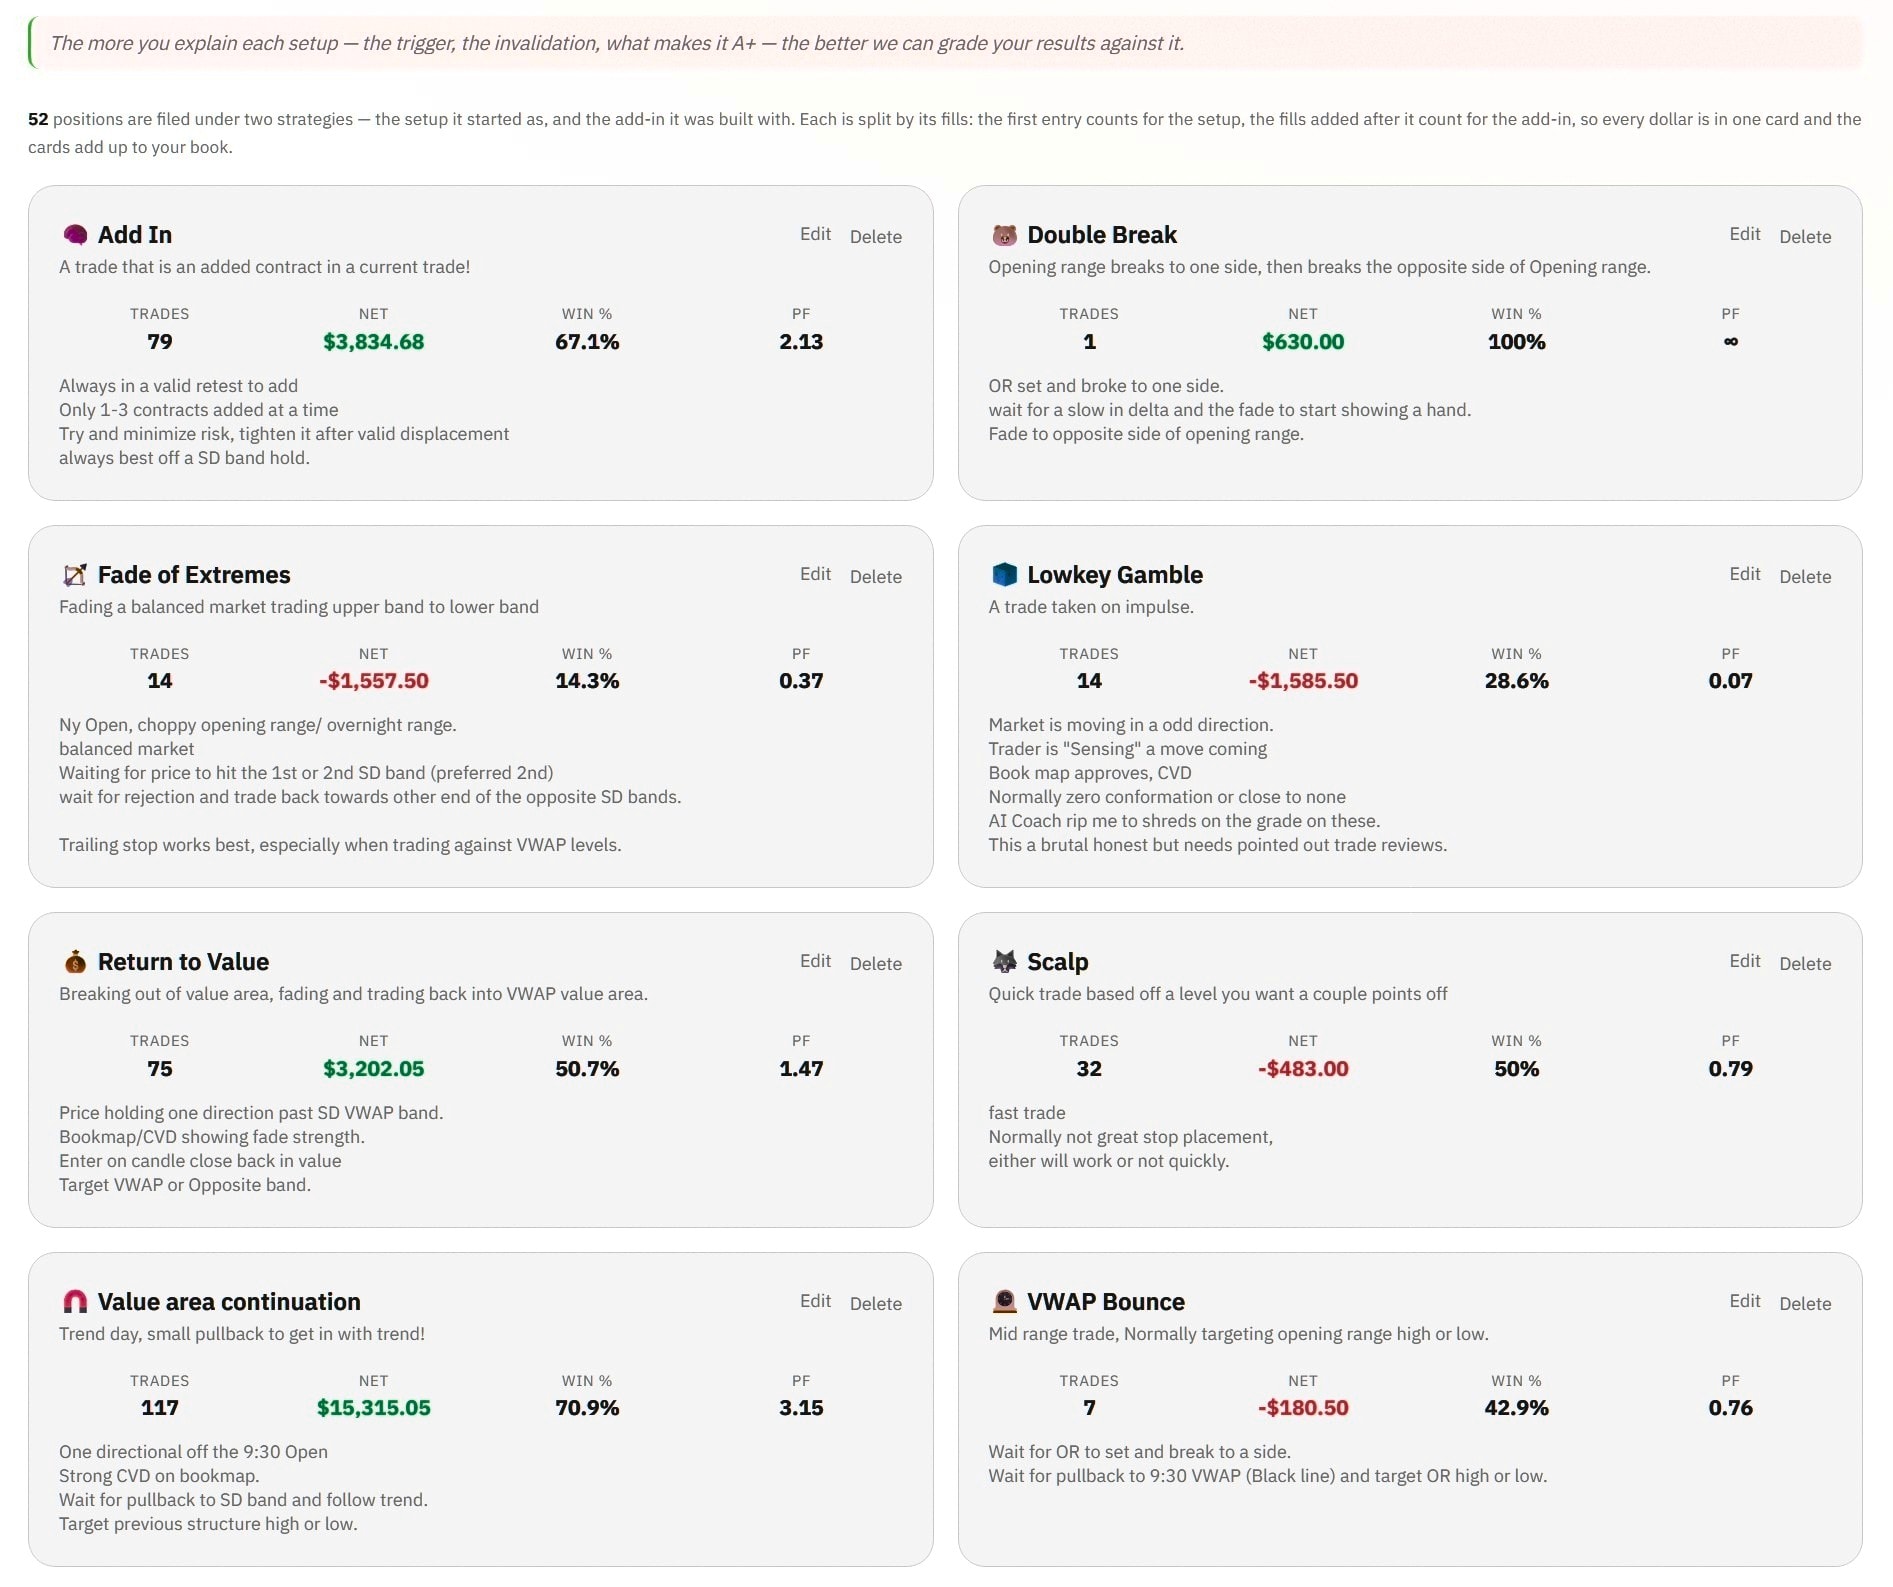Delete the Scalp strategy
The width and height of the screenshot is (1893, 1587).
pyautogui.click(x=1805, y=964)
